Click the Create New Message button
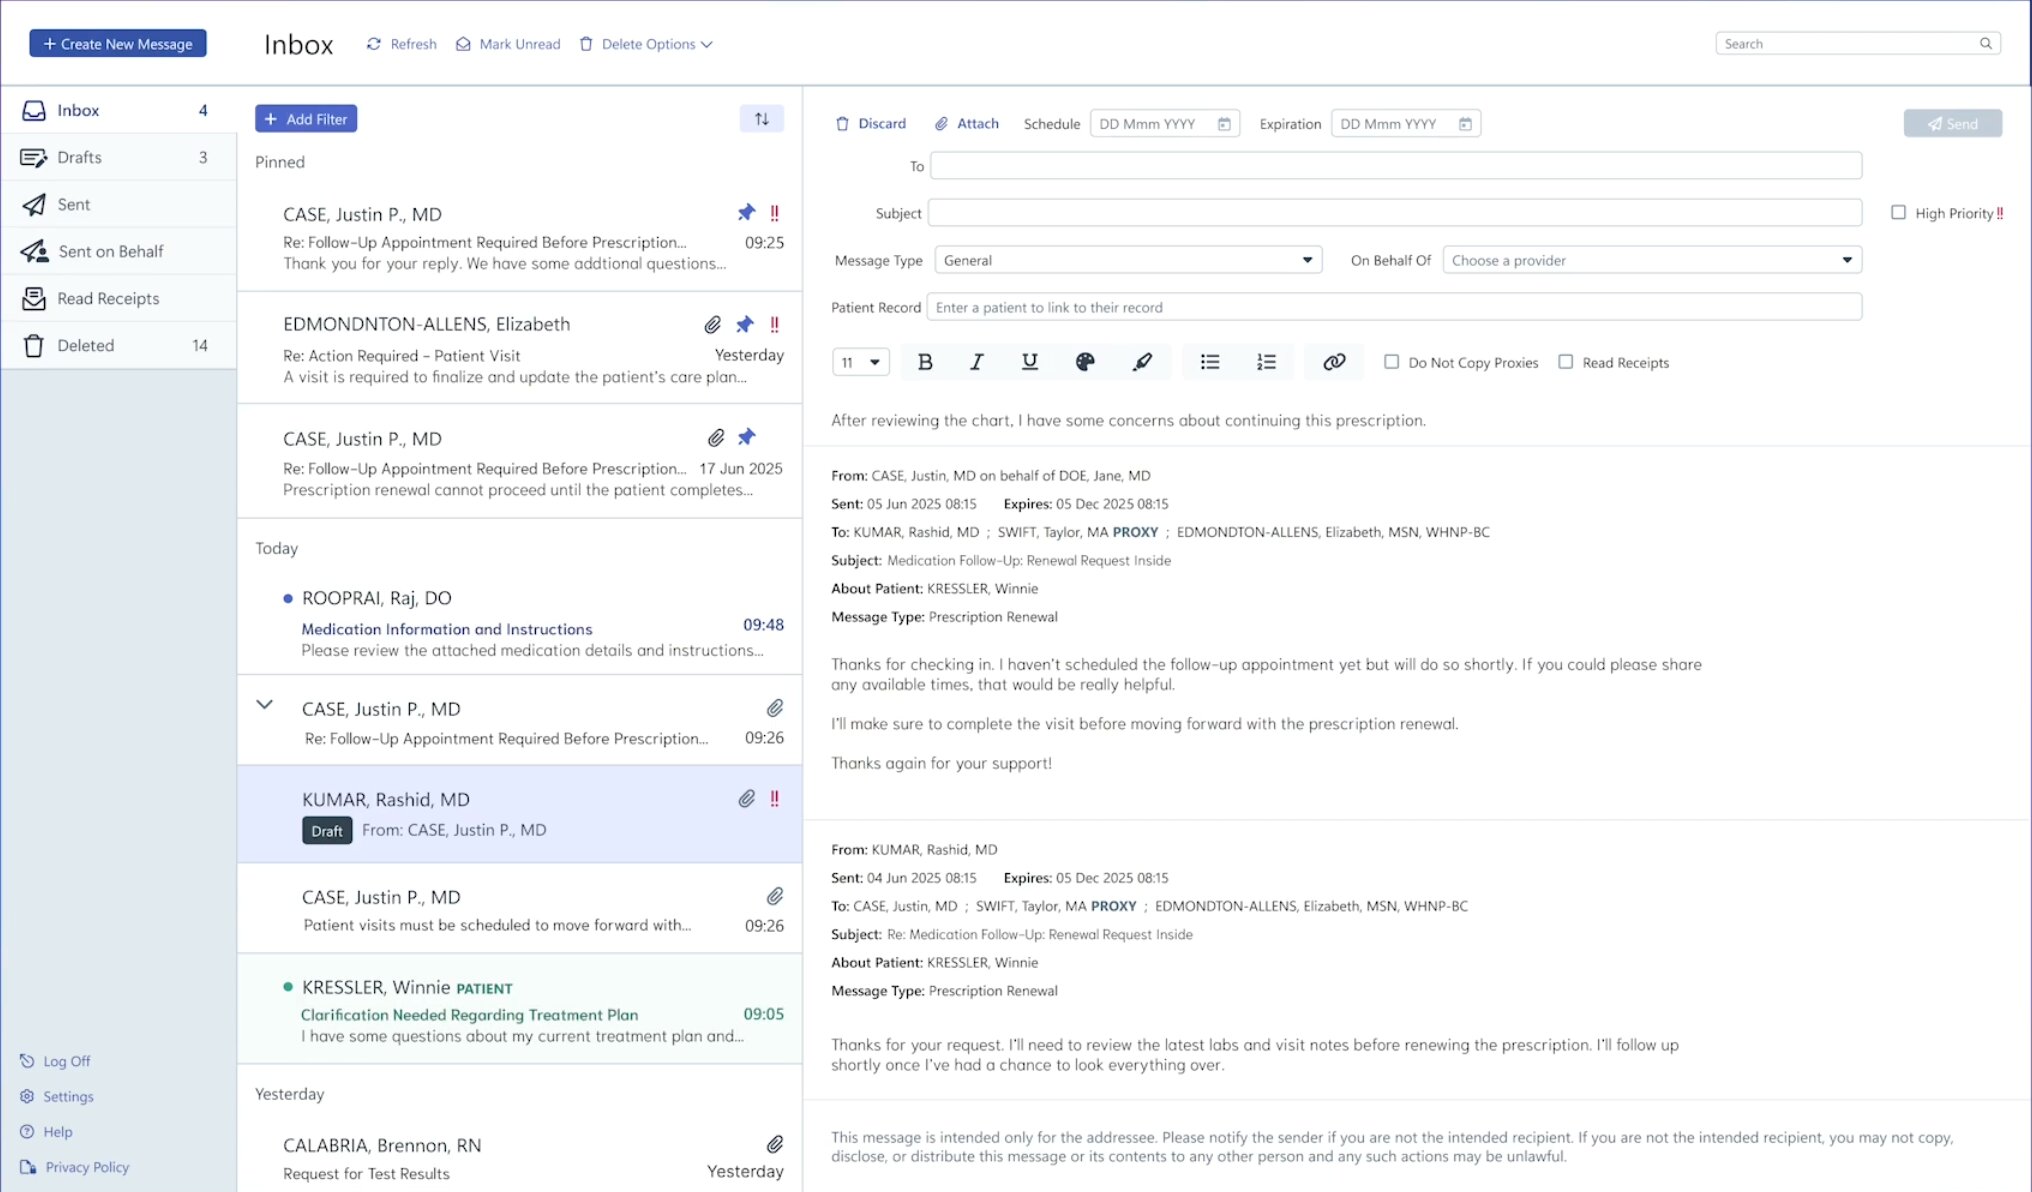Image resolution: width=2032 pixels, height=1192 pixels. pyautogui.click(x=118, y=44)
